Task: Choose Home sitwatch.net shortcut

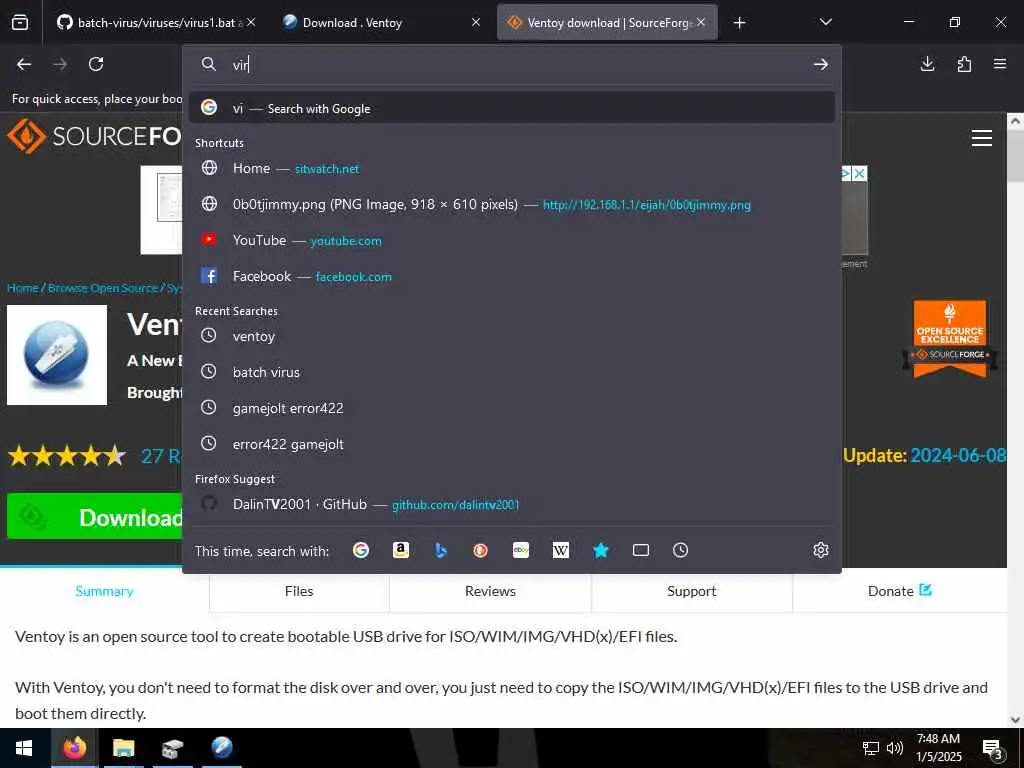Action: (511, 168)
